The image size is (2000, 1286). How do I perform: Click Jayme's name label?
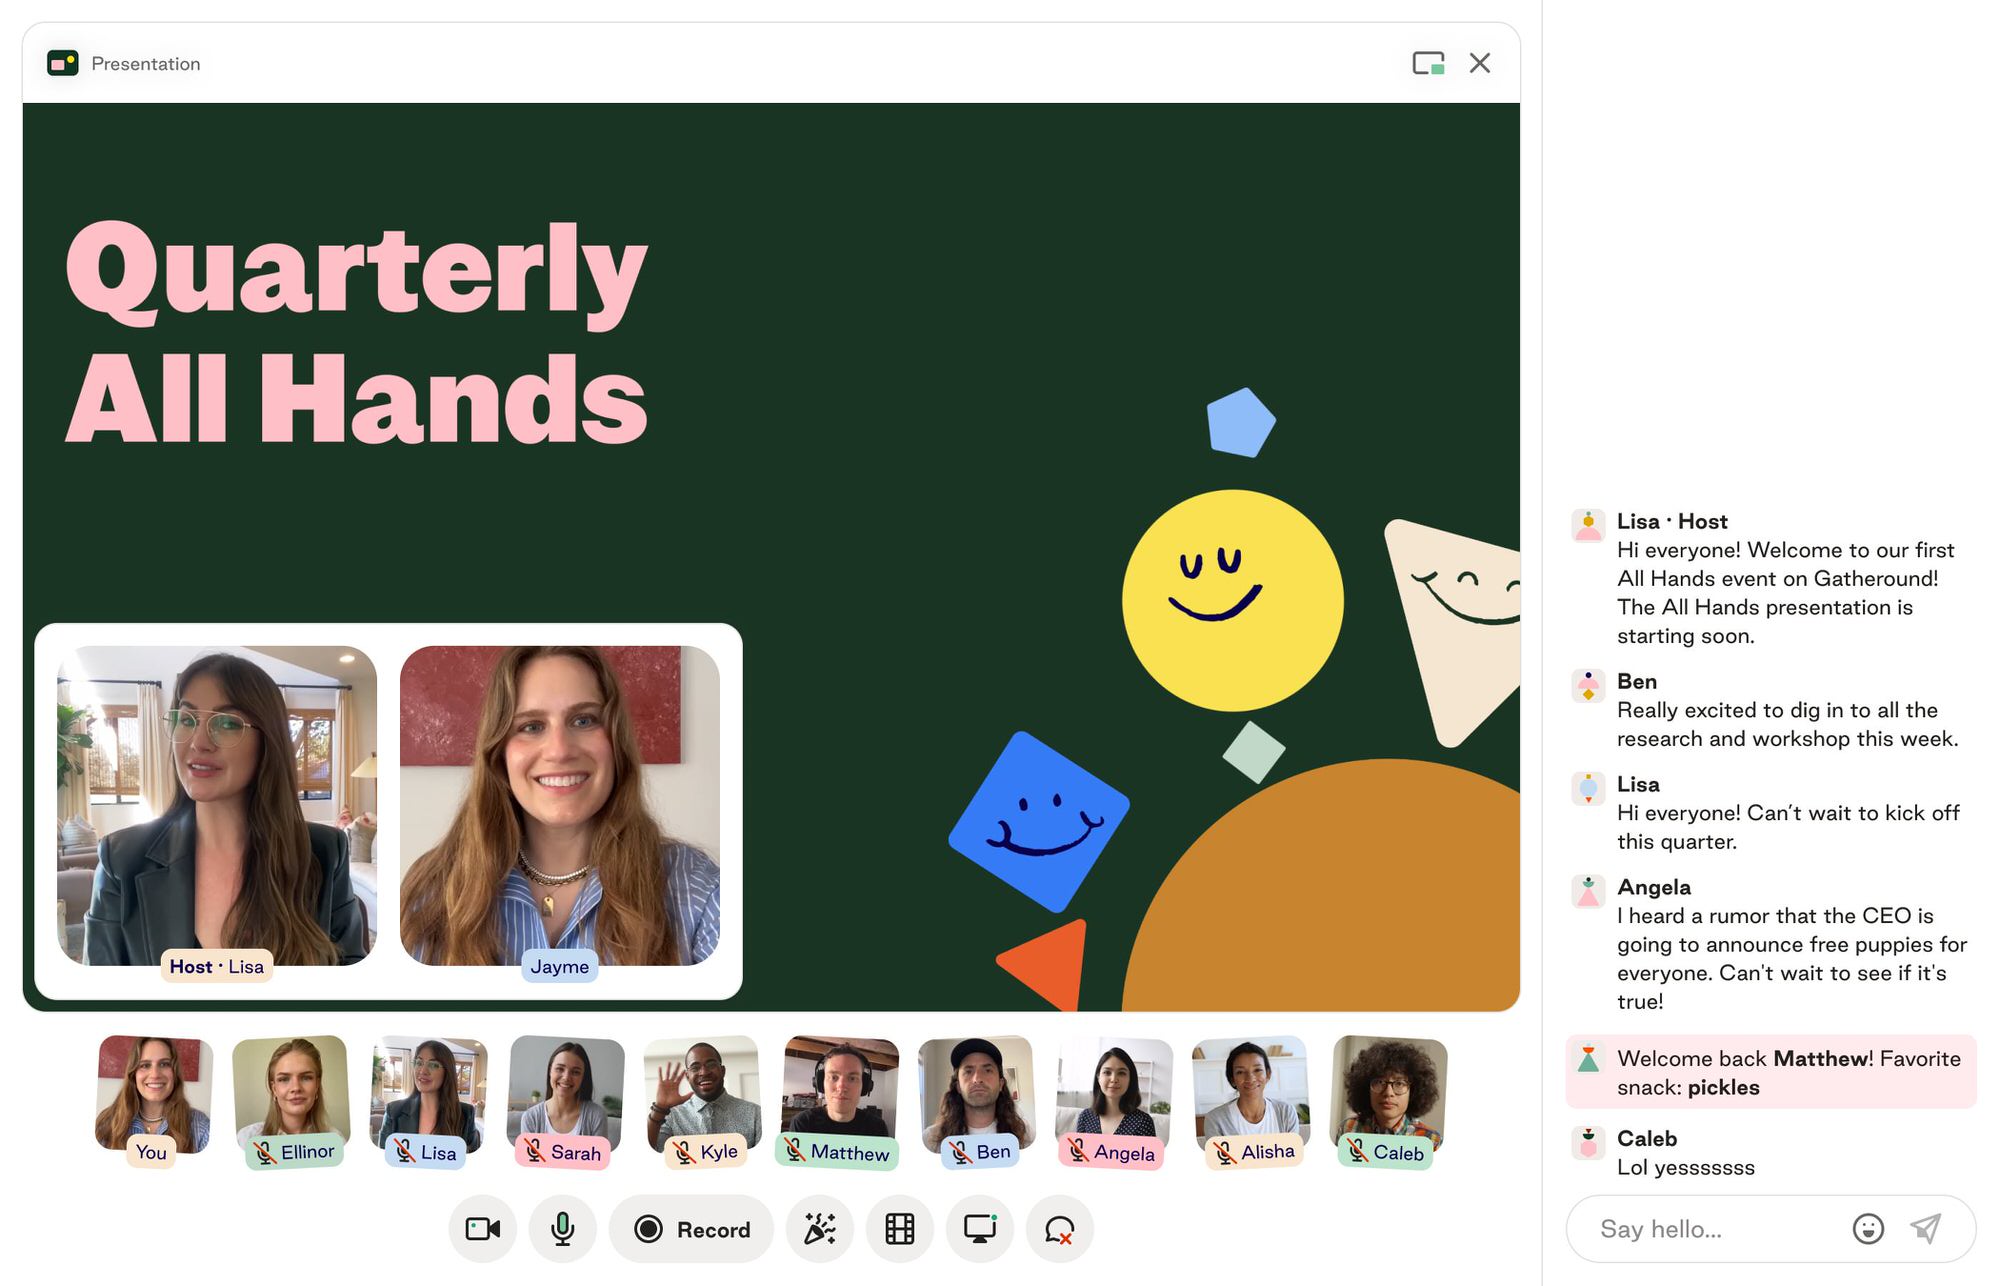coord(559,966)
